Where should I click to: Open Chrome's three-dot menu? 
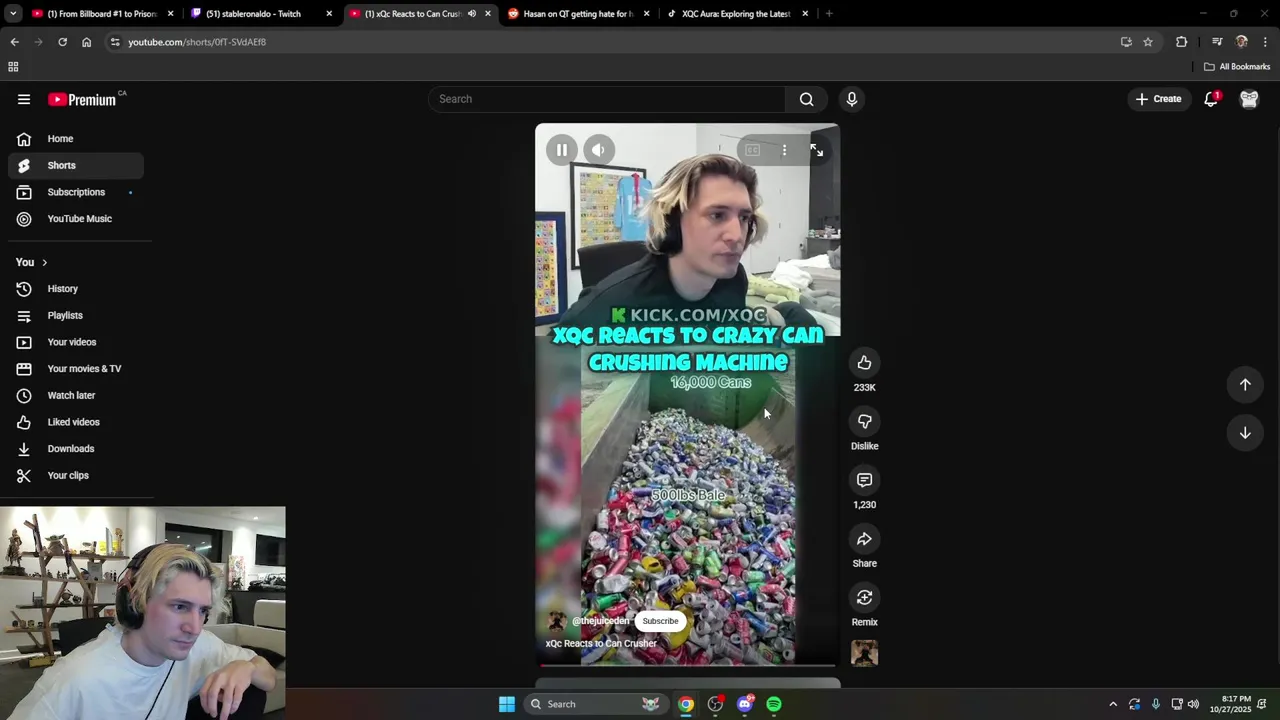pyautogui.click(x=1266, y=42)
